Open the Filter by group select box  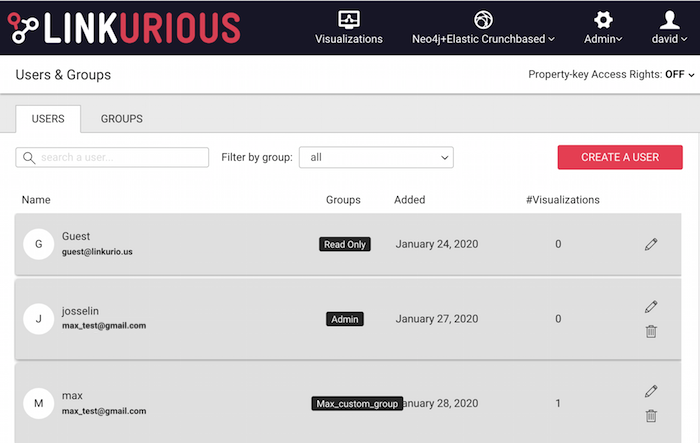(376, 157)
